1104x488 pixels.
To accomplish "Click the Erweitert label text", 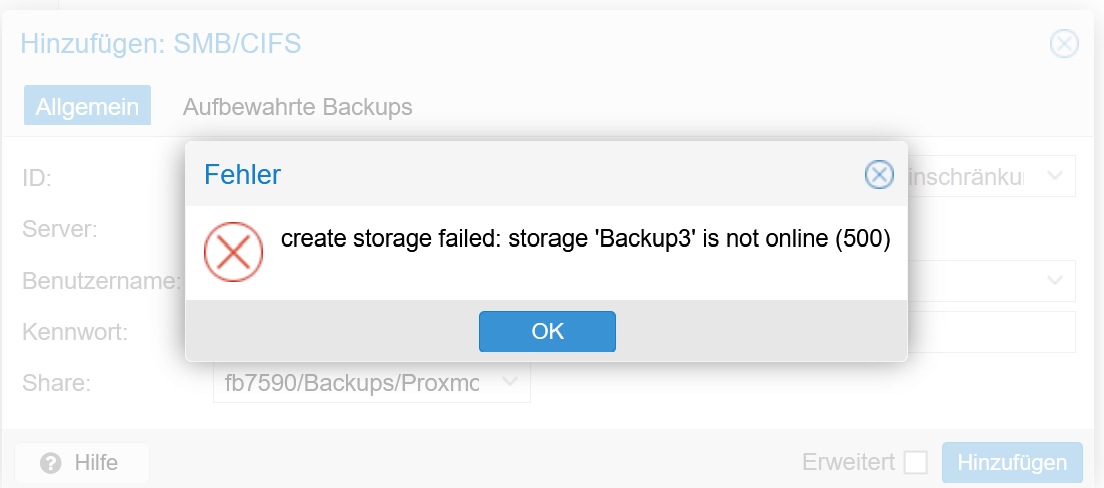I will (x=848, y=463).
